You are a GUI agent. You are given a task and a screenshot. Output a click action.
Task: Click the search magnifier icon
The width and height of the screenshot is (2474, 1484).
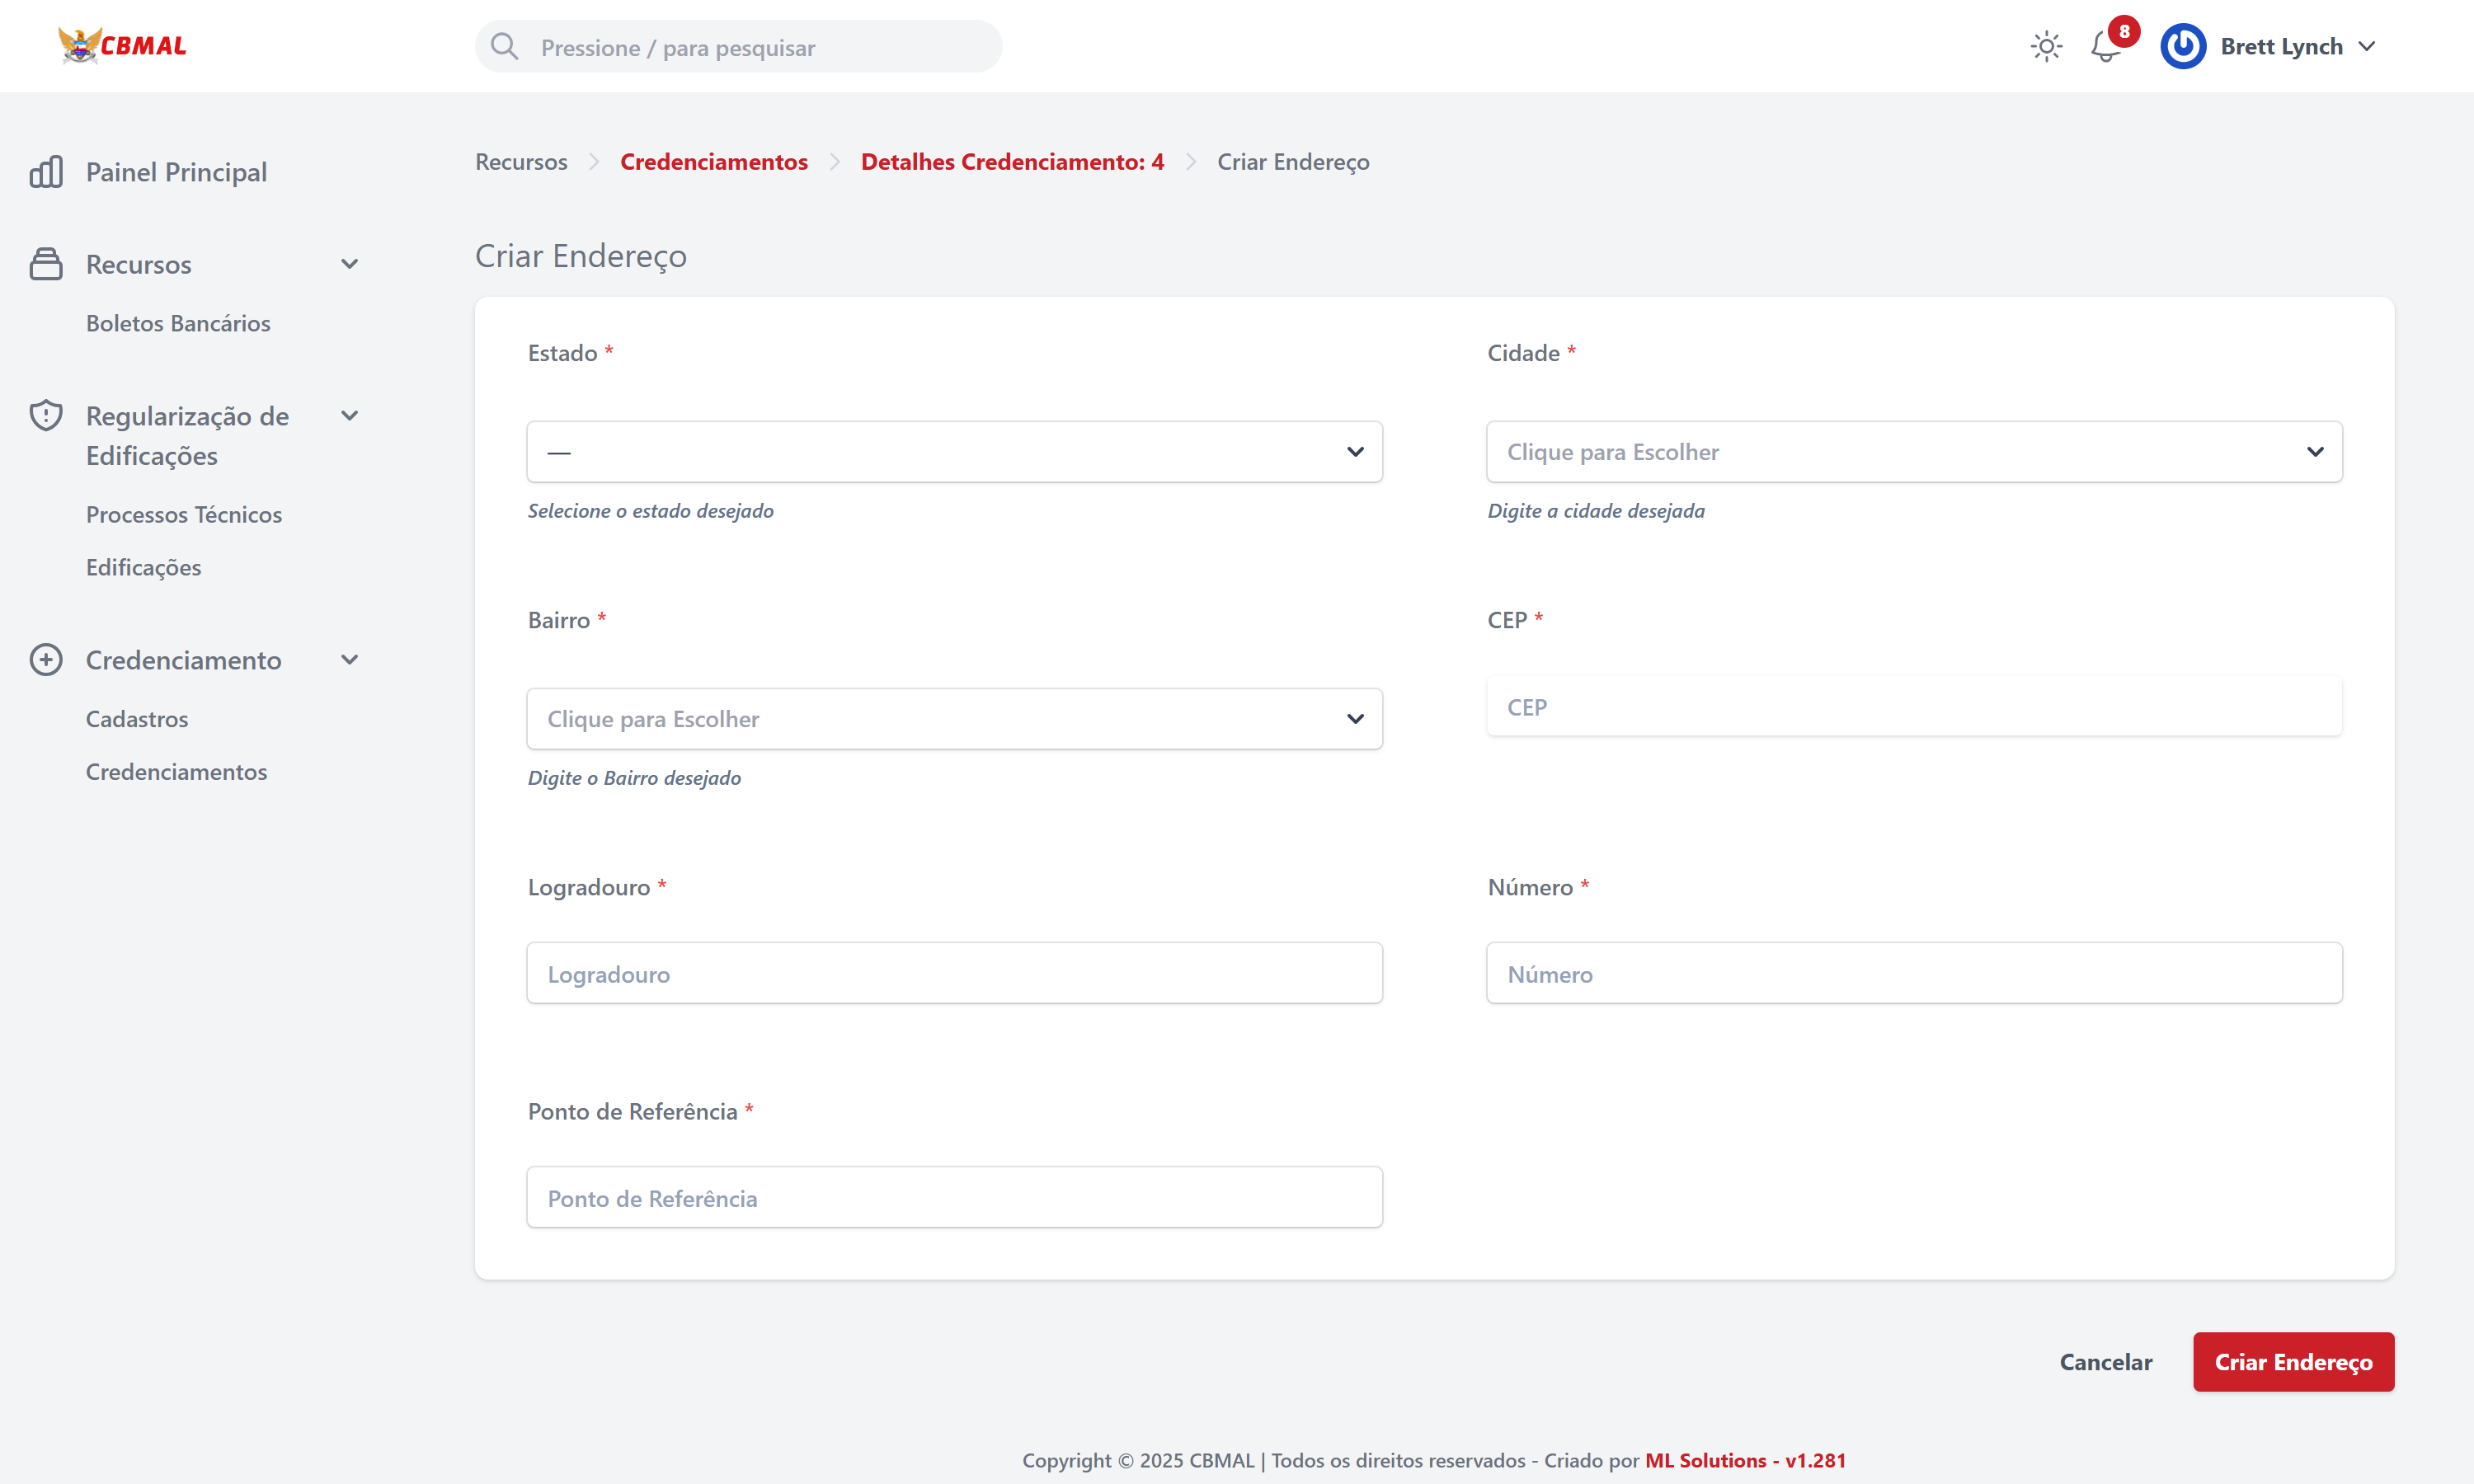coord(504,47)
